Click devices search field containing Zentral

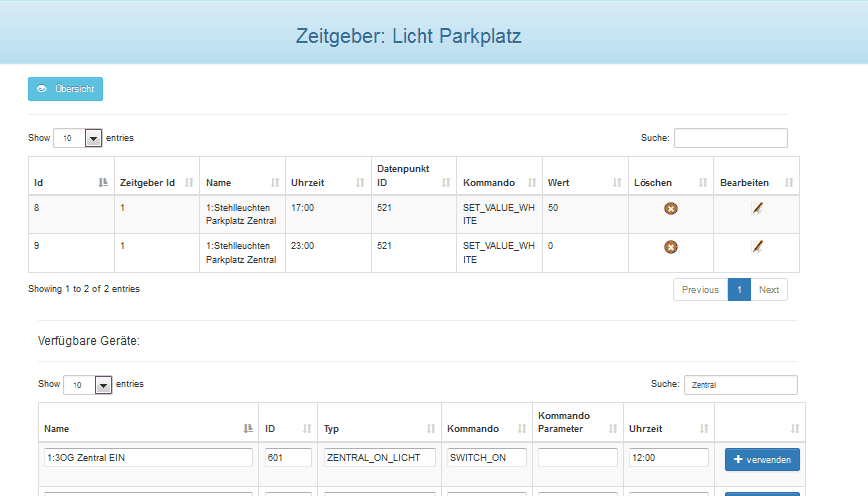pos(740,384)
